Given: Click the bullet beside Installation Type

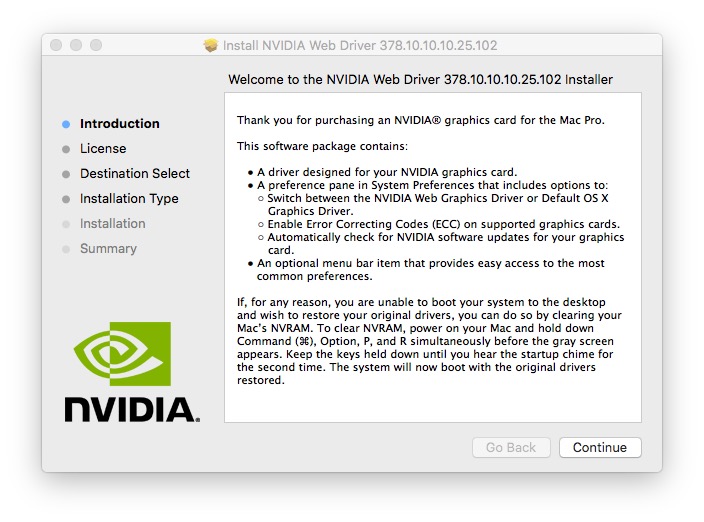Looking at the screenshot, I should (x=66, y=199).
